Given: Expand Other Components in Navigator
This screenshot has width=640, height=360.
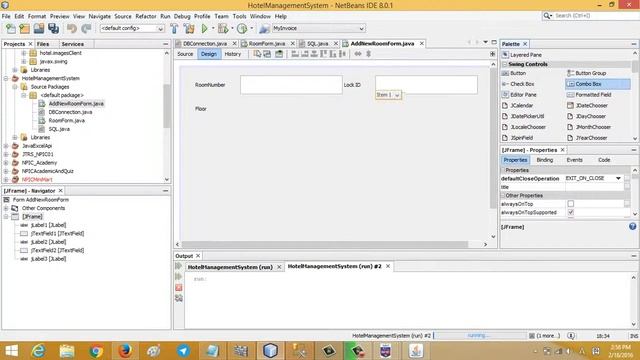Looking at the screenshot, I should [6, 208].
